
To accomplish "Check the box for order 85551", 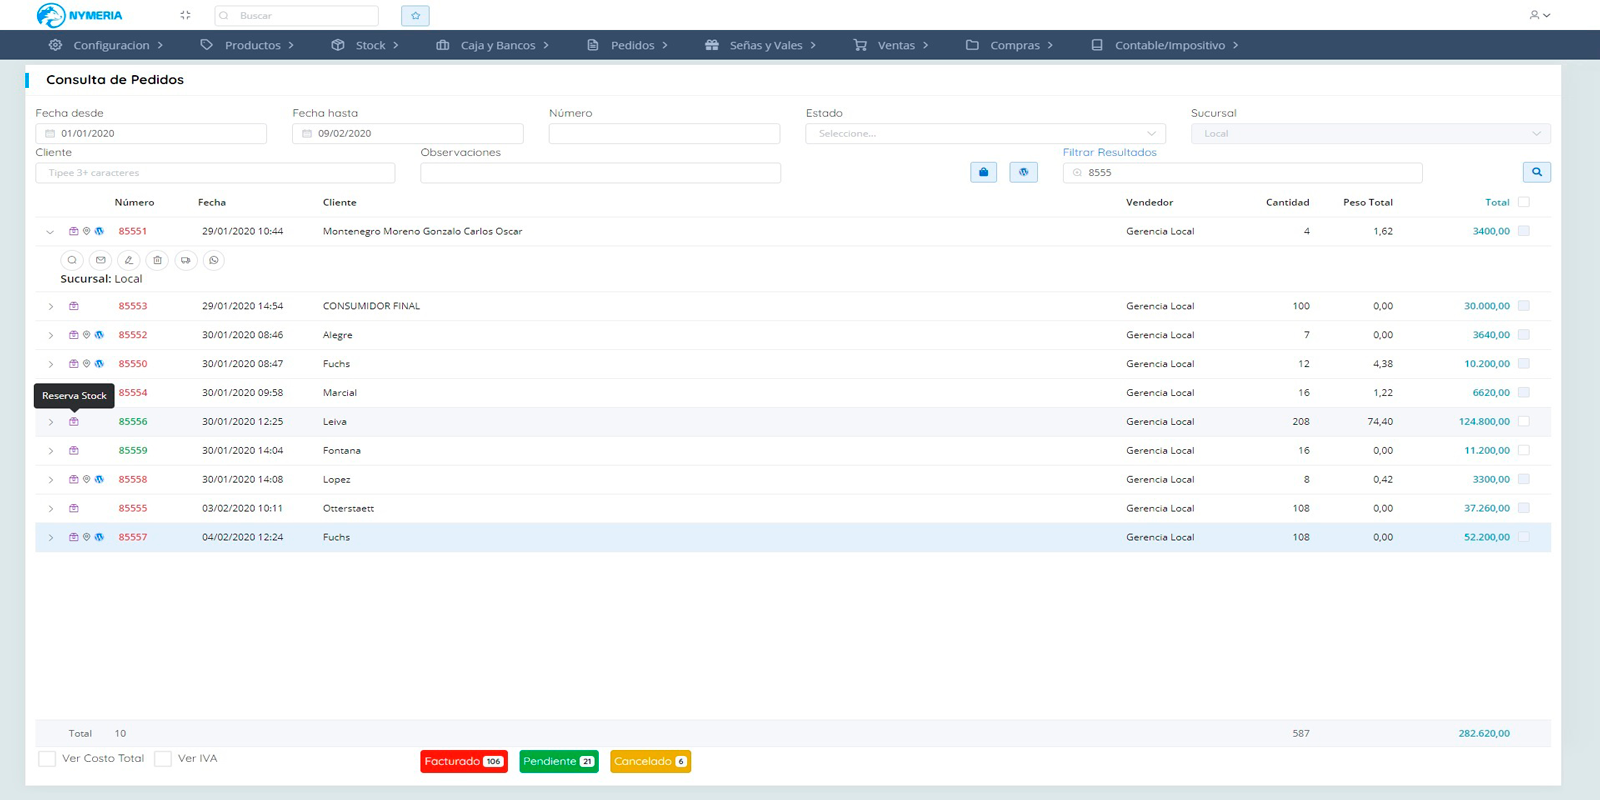I will pos(1524,231).
